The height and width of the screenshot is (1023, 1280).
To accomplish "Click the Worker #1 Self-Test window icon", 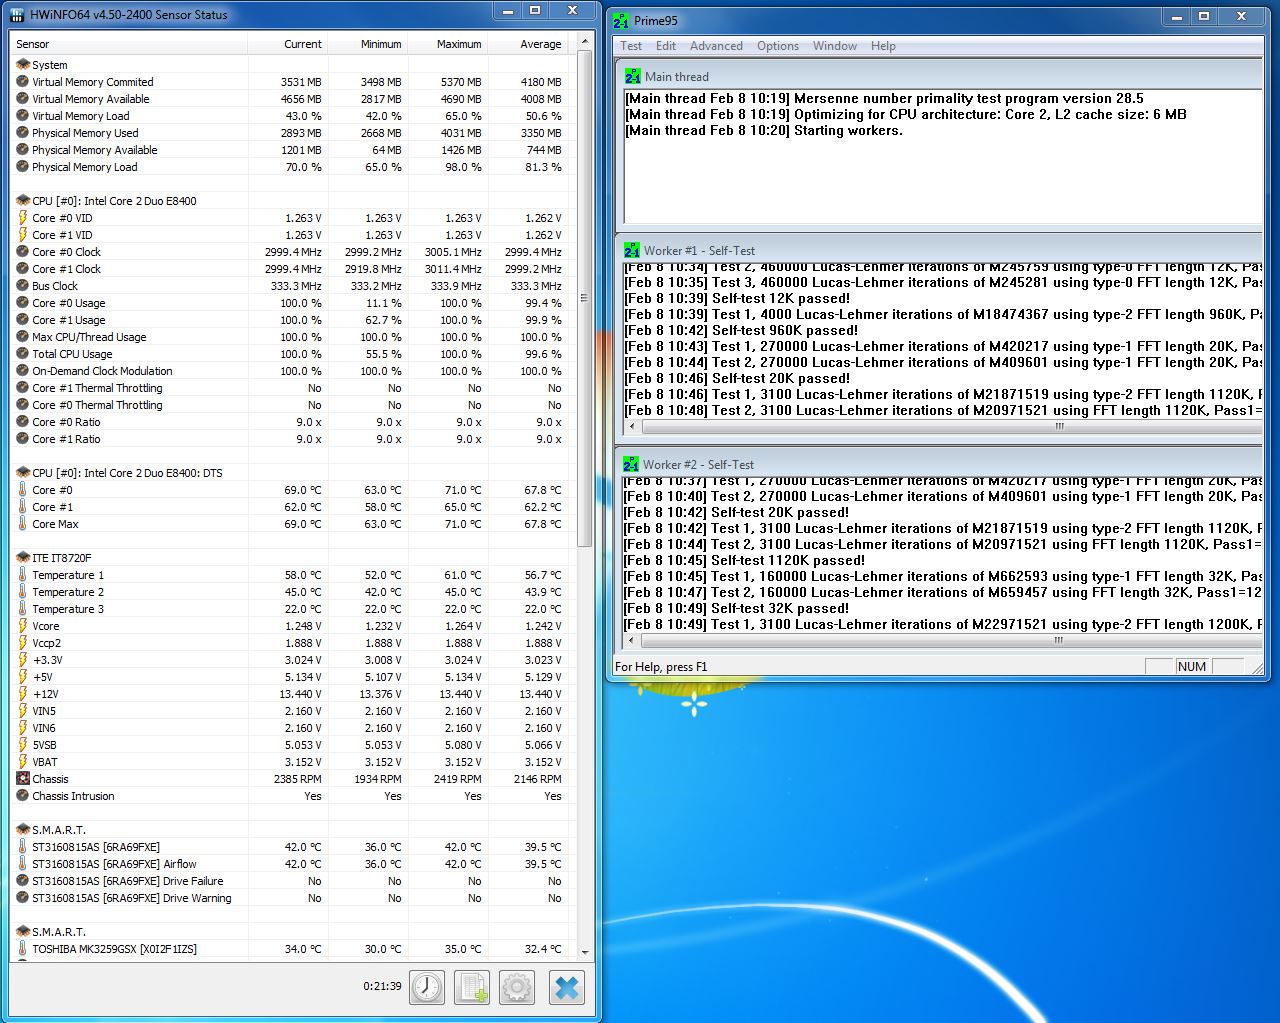I will (631, 250).
